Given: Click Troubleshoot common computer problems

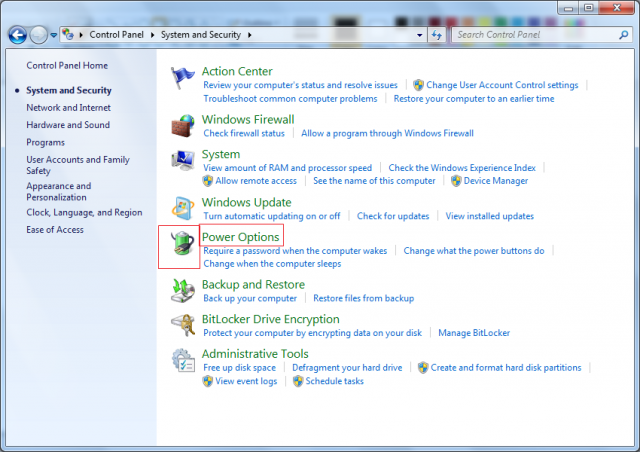Looking at the screenshot, I should click(290, 98).
